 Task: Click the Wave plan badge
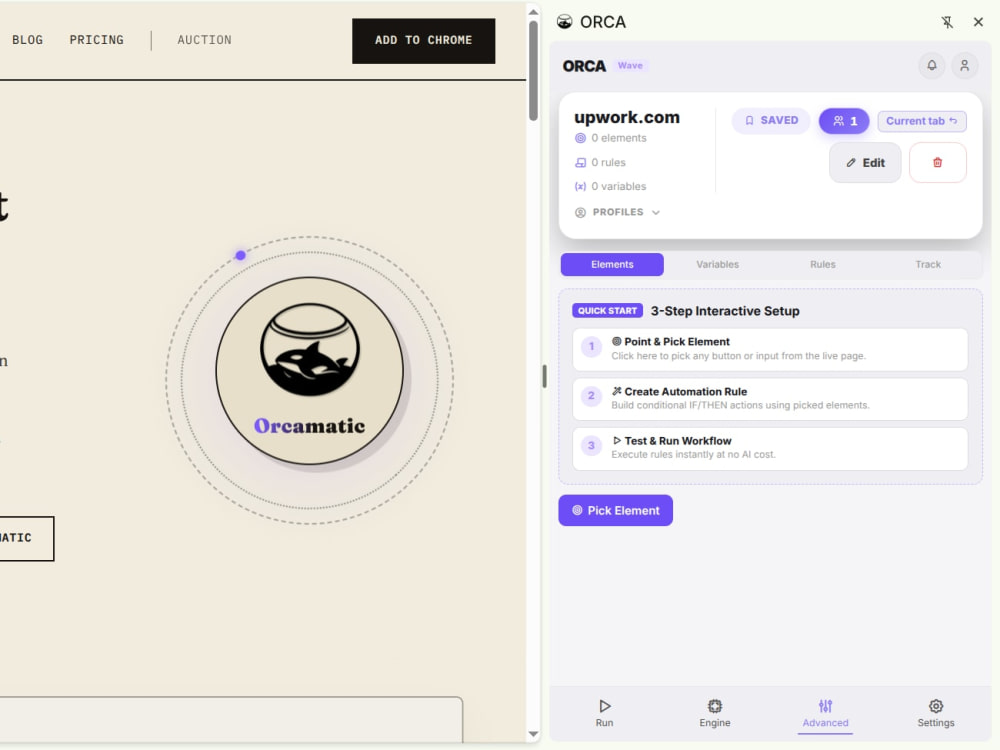click(630, 66)
